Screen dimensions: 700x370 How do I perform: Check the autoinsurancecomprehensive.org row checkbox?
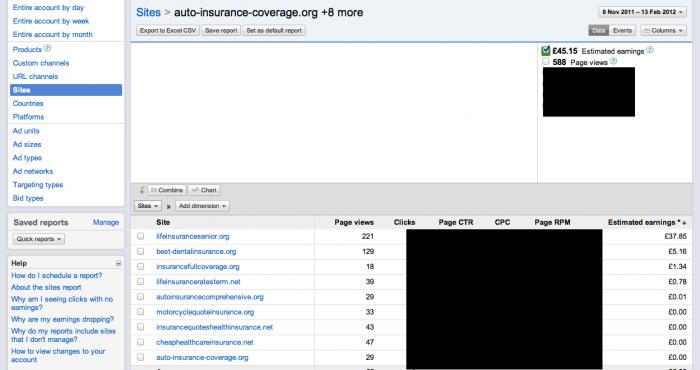click(141, 297)
